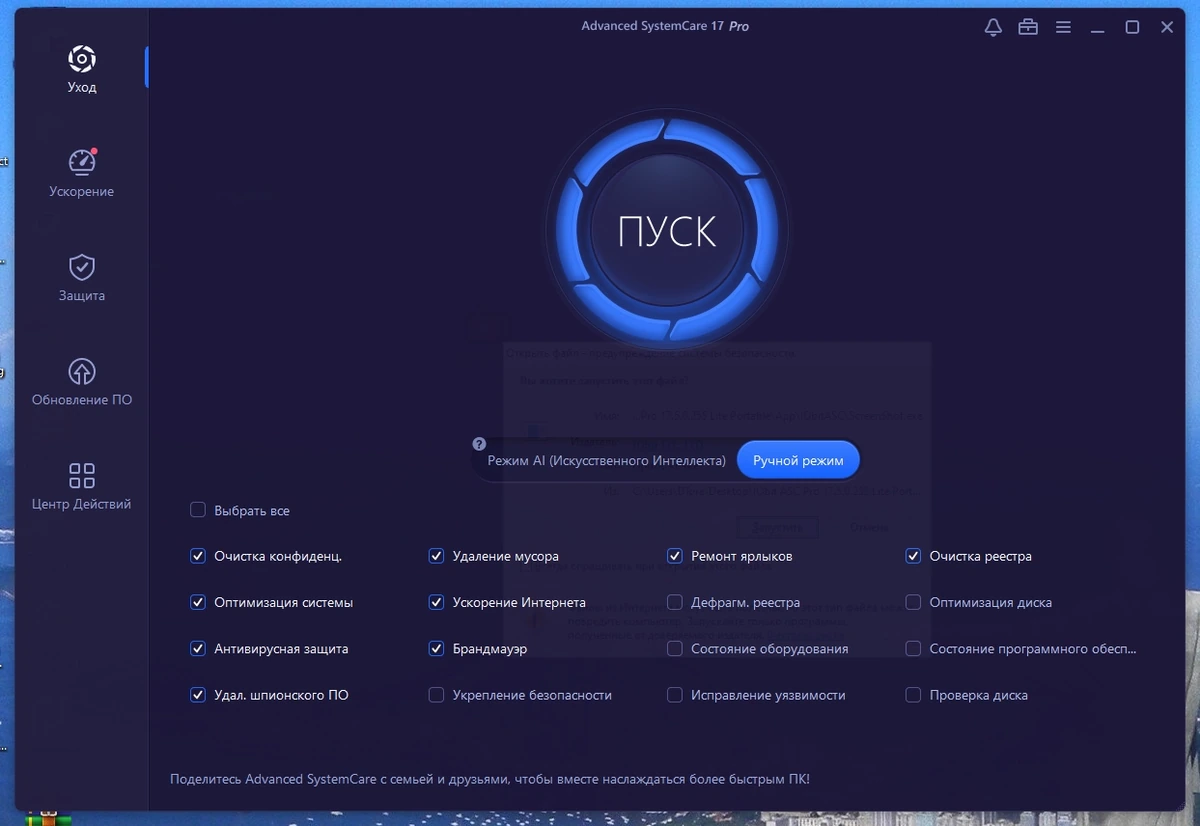Start scan with the ПУСК button
Image resolution: width=1200 pixels, height=826 pixels.
click(x=667, y=231)
